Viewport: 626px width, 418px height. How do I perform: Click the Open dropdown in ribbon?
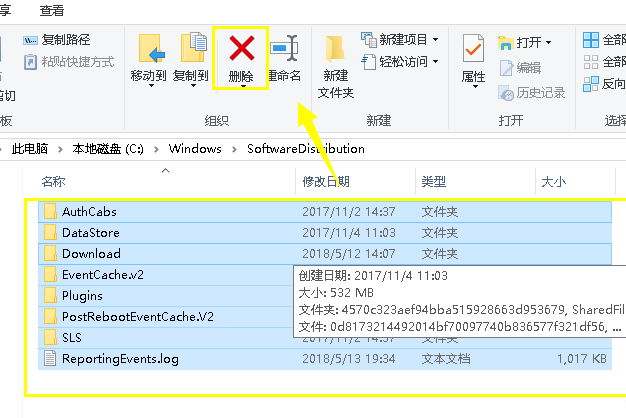pos(534,42)
